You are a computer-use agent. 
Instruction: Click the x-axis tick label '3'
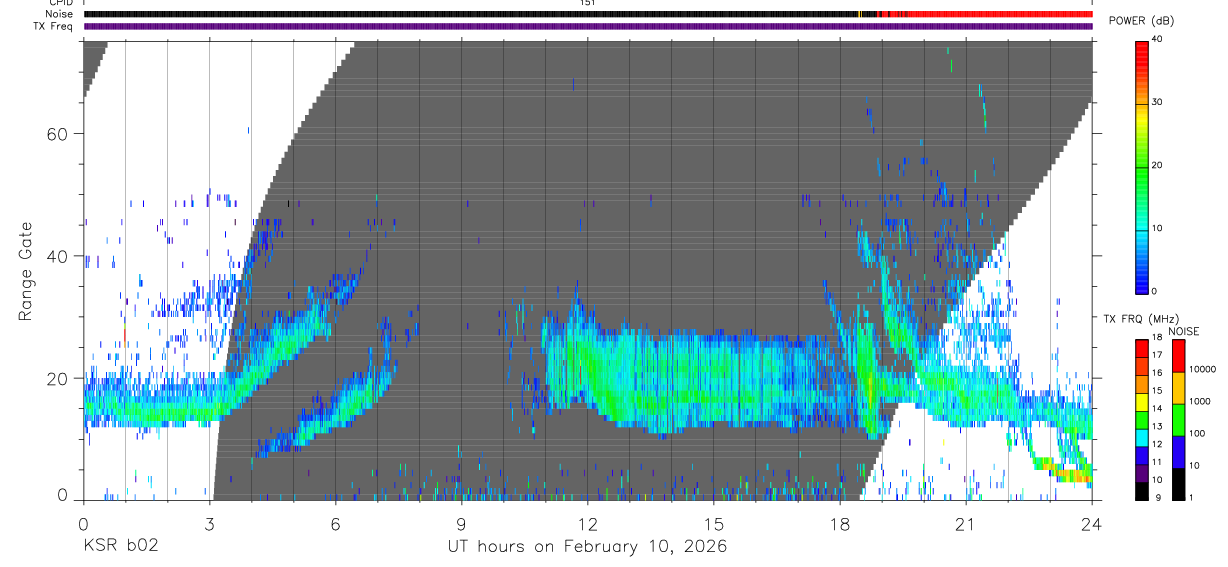coord(209,525)
